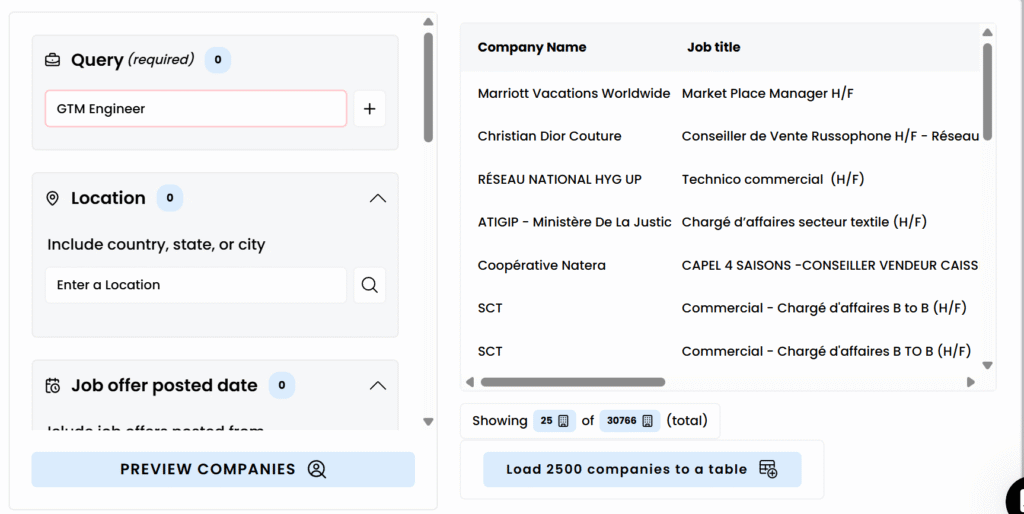Click the map pin icon beside Location
The height and width of the screenshot is (514, 1024).
click(x=53, y=199)
